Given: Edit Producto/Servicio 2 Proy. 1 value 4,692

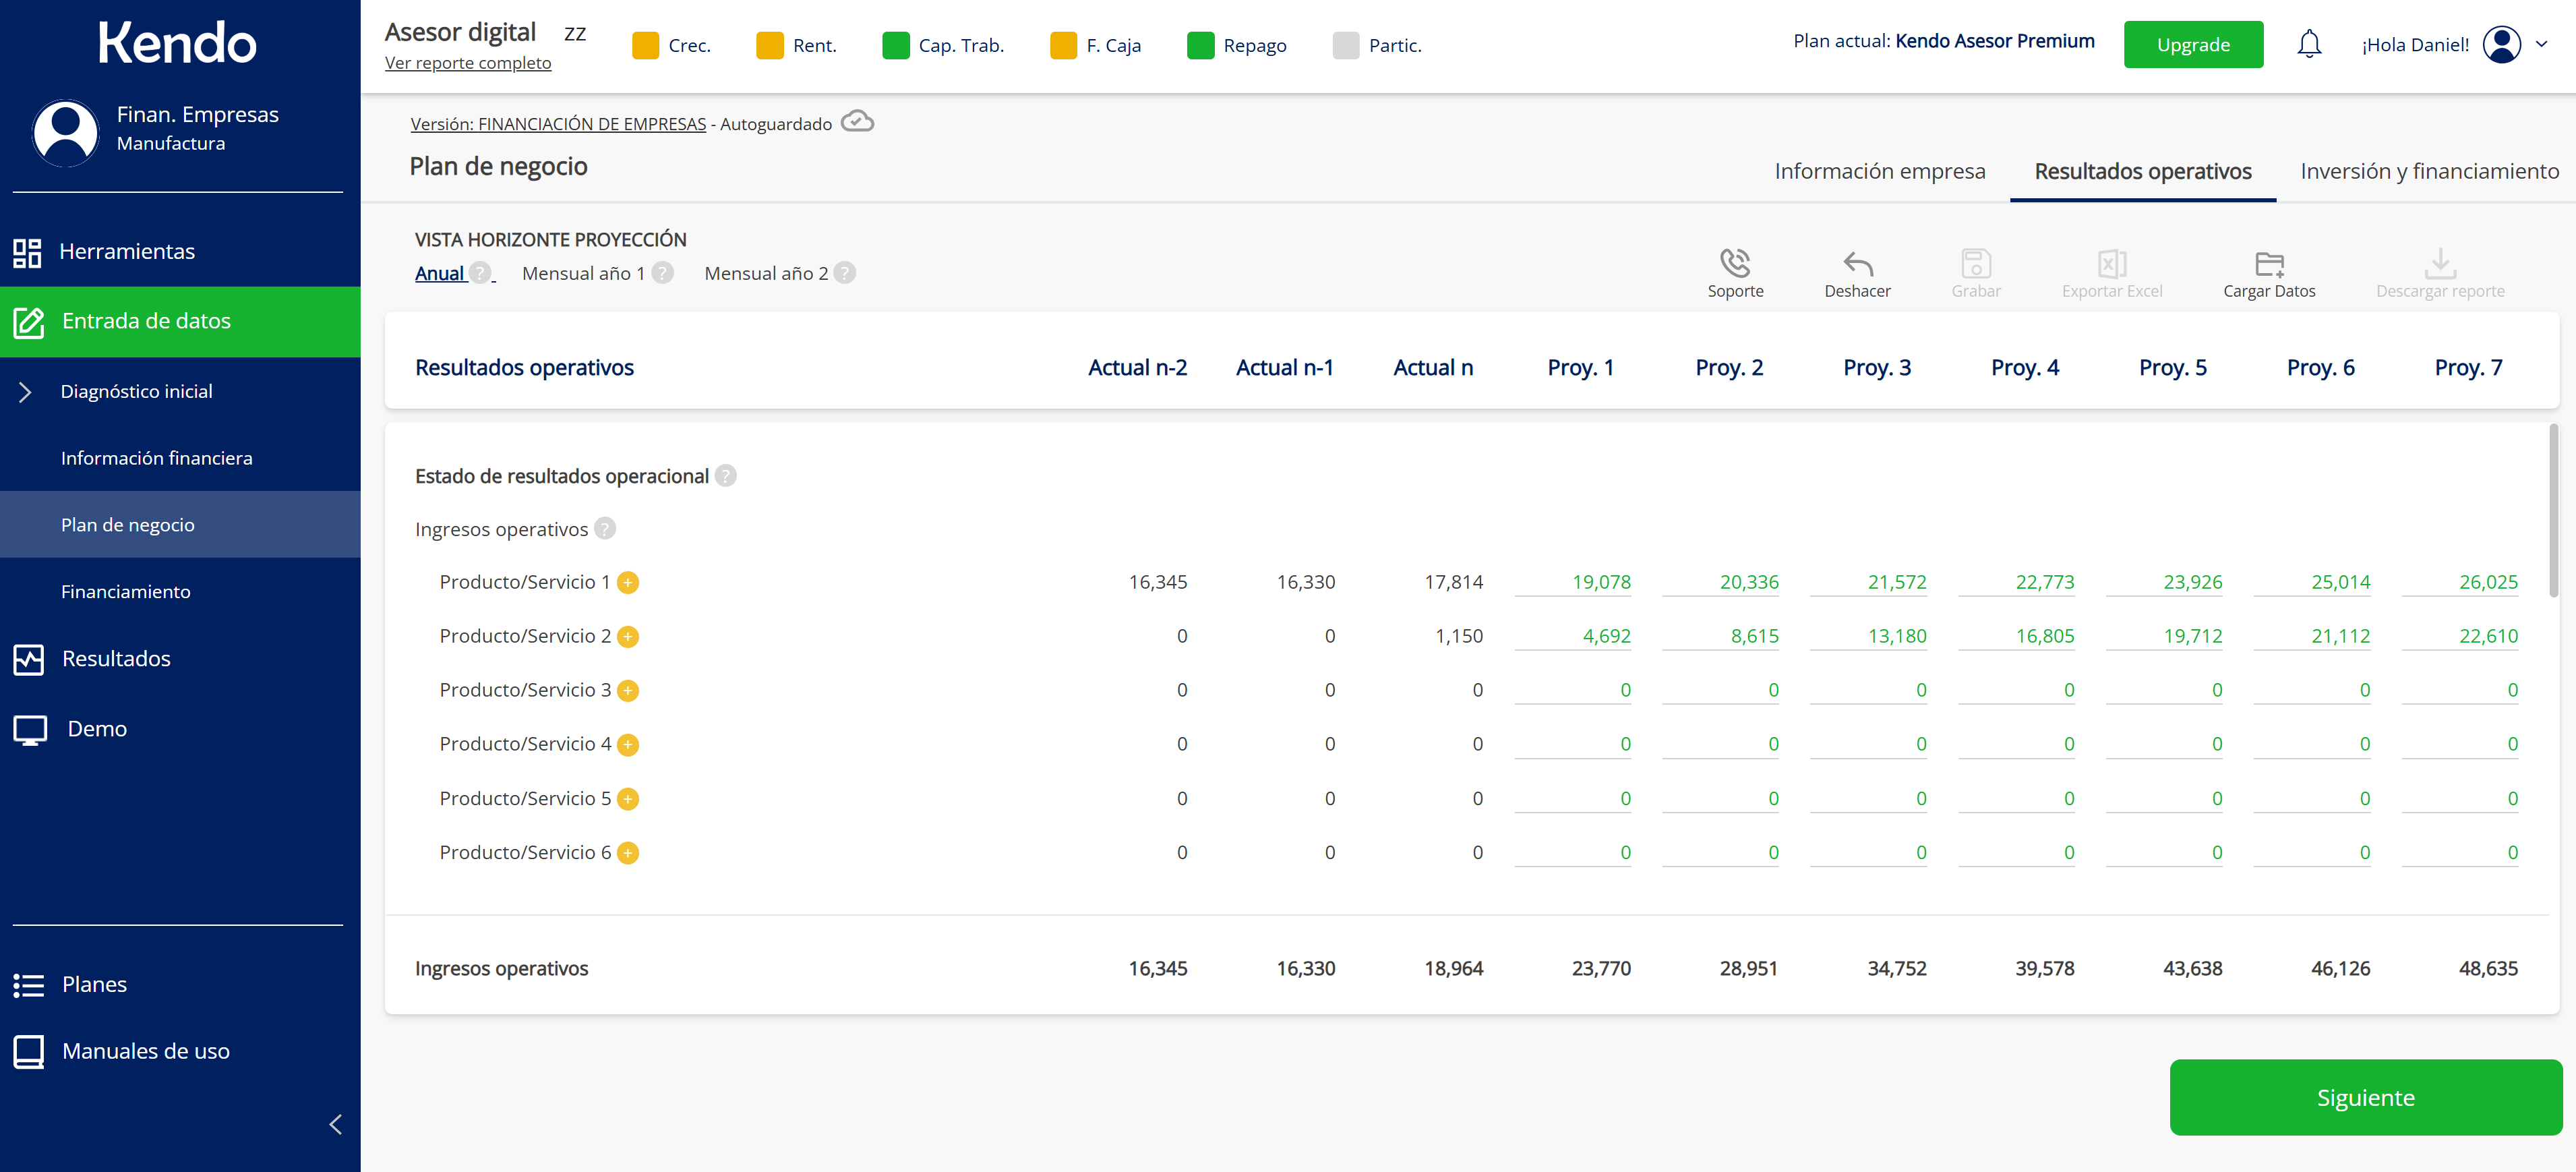Looking at the screenshot, I should tap(1573, 637).
